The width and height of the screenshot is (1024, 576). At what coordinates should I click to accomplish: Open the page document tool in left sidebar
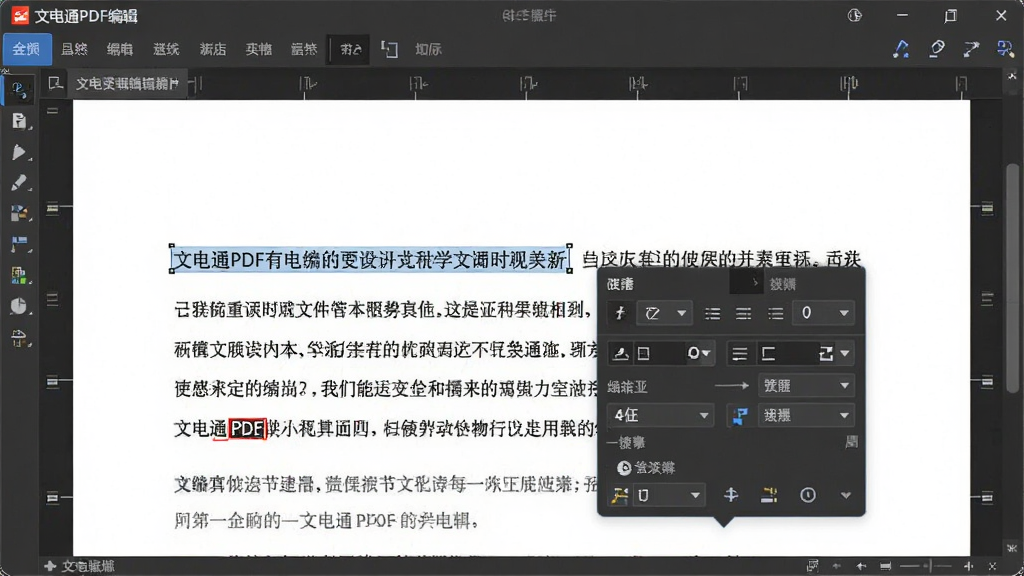click(x=19, y=121)
